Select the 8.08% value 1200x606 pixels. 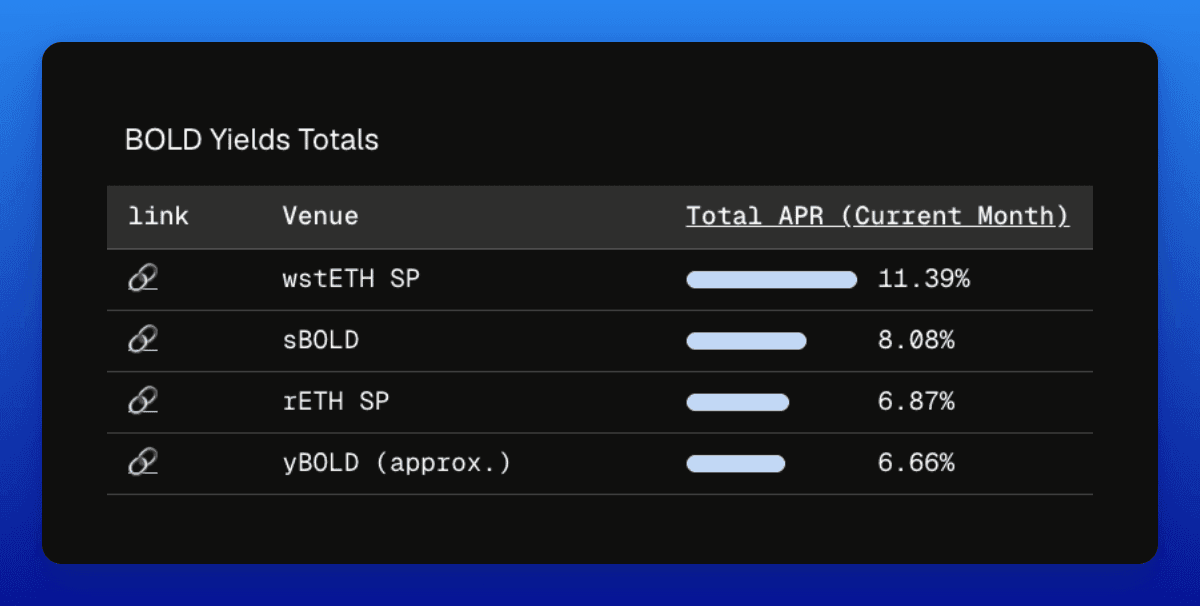[916, 341]
